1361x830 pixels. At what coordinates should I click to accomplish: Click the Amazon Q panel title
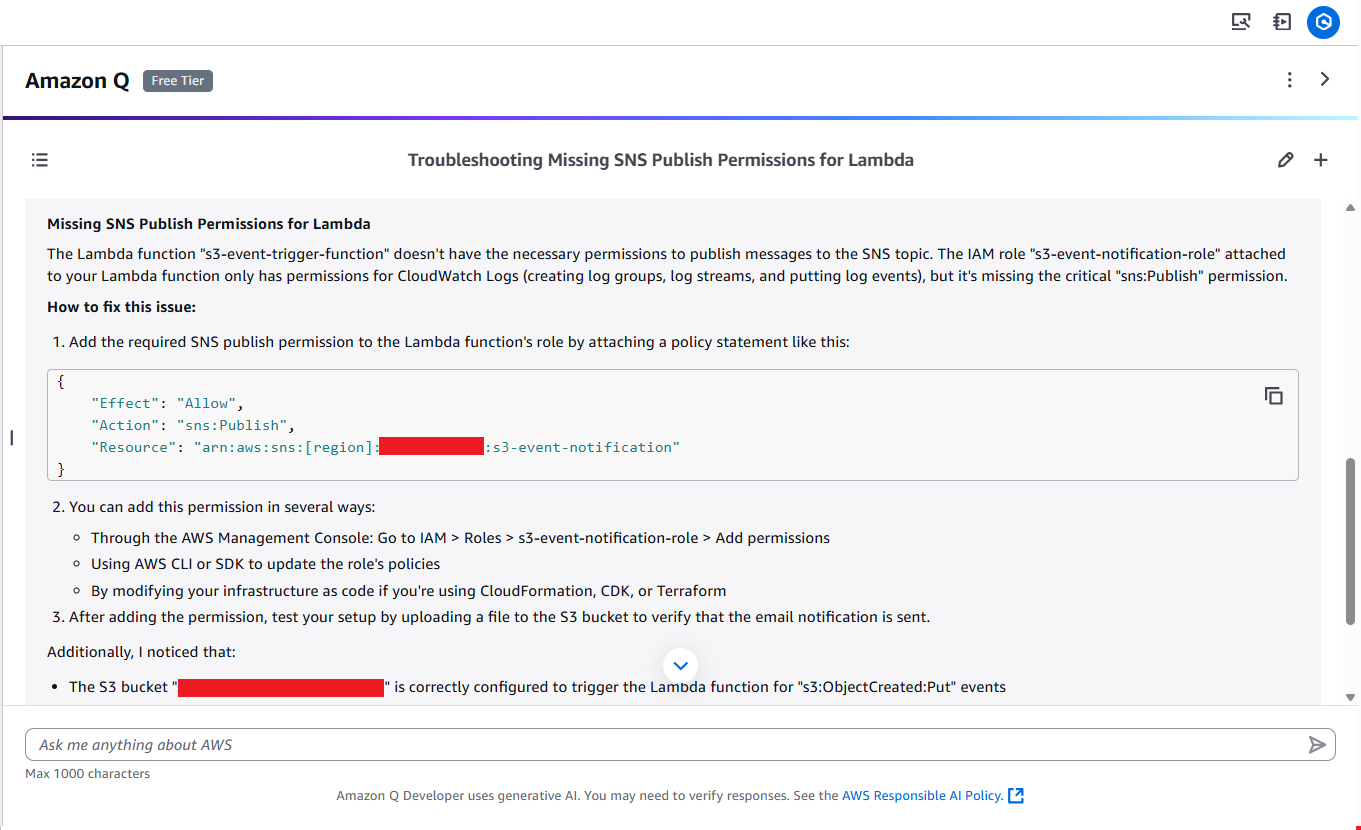[77, 81]
